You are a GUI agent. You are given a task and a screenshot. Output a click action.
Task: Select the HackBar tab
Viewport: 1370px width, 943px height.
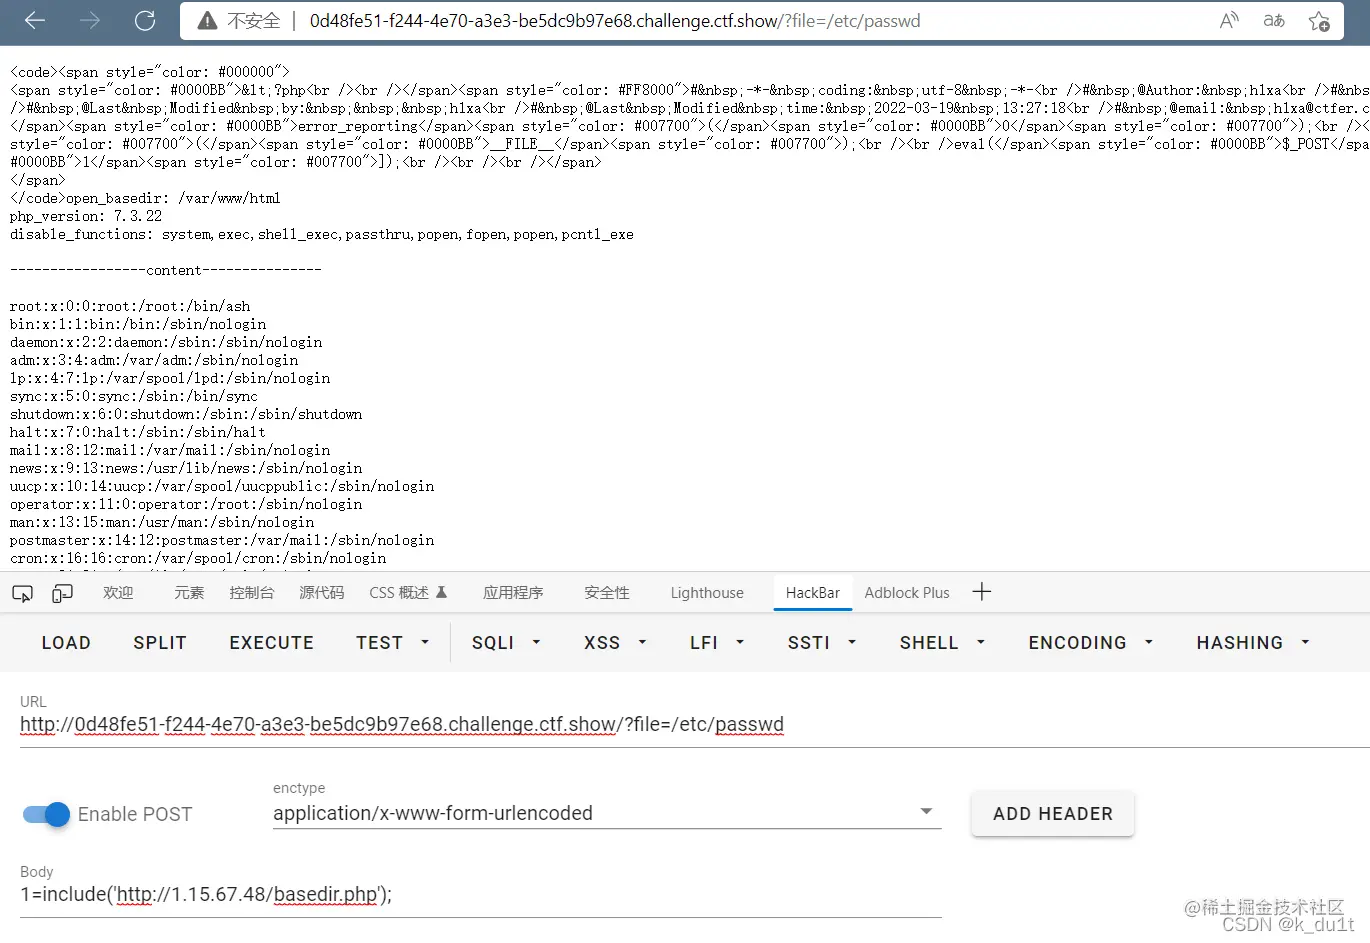812,593
